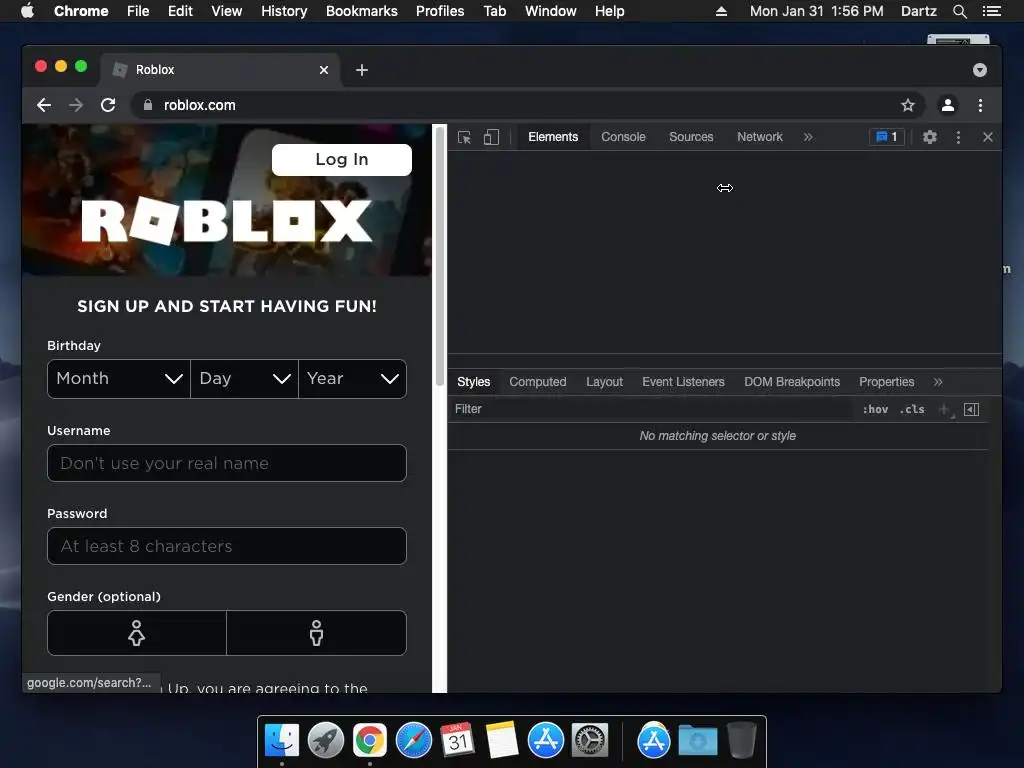Select the Layout sidebar tab

(604, 382)
